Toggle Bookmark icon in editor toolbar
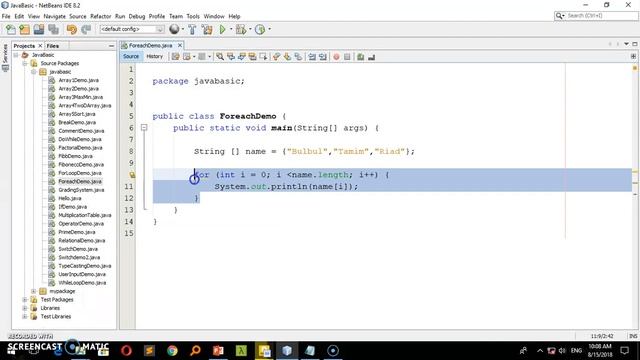 298,57
